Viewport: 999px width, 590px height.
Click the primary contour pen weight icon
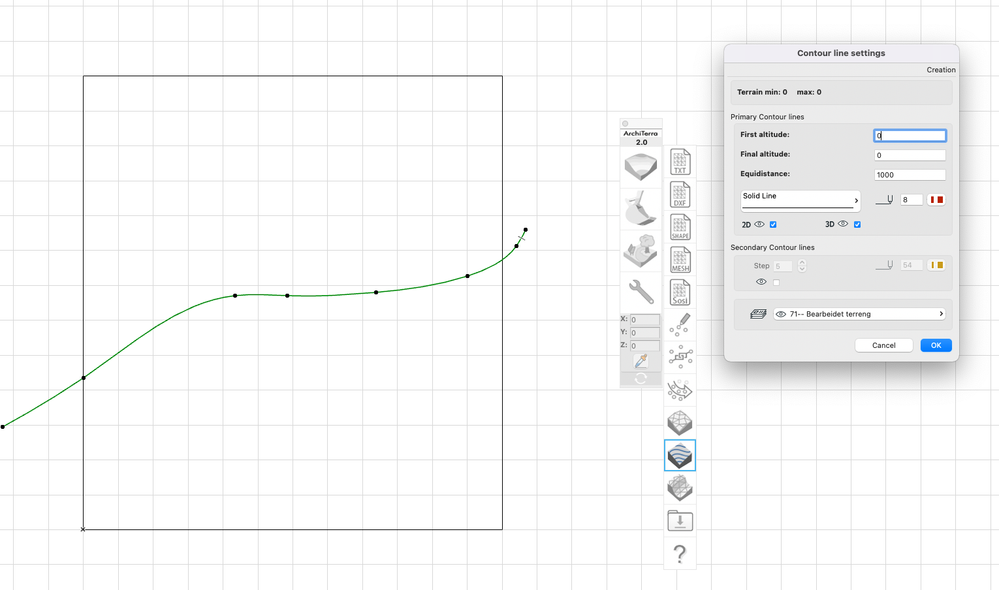click(884, 200)
